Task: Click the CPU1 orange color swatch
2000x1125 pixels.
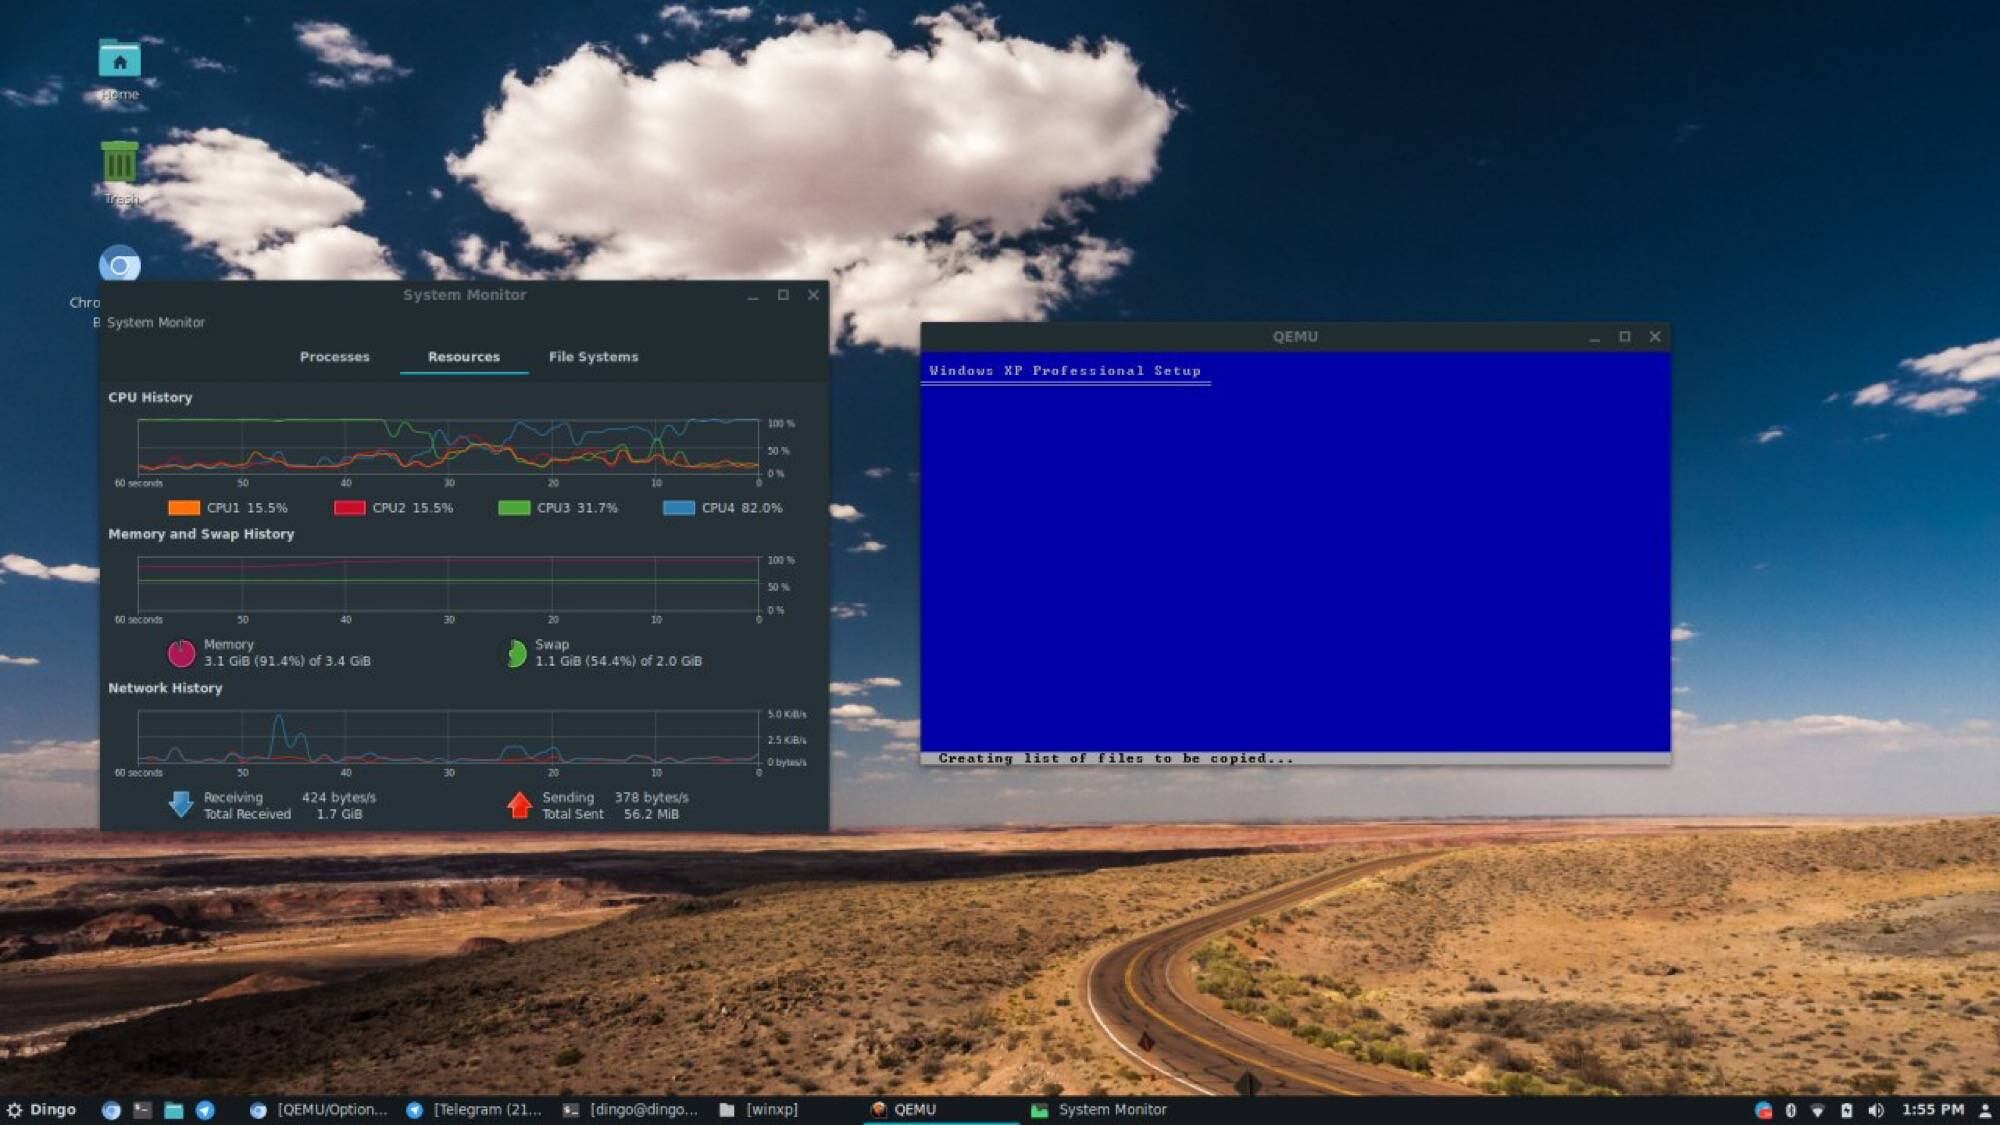Action: tap(184, 508)
